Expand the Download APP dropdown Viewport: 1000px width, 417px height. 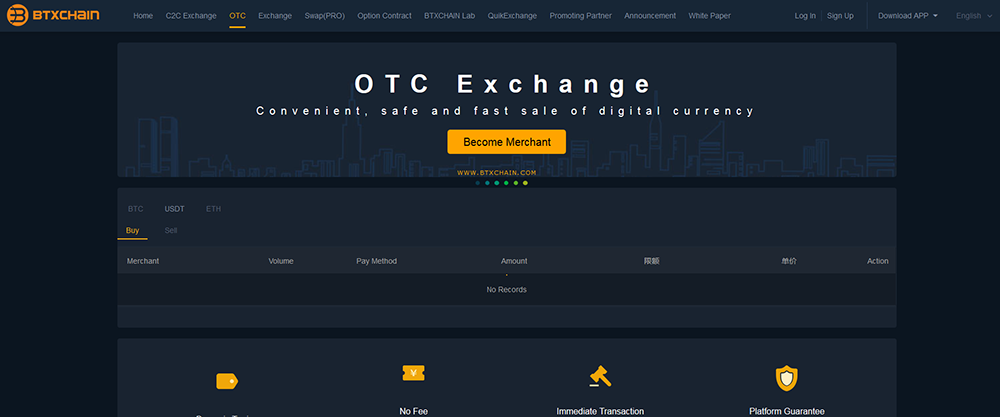[907, 16]
